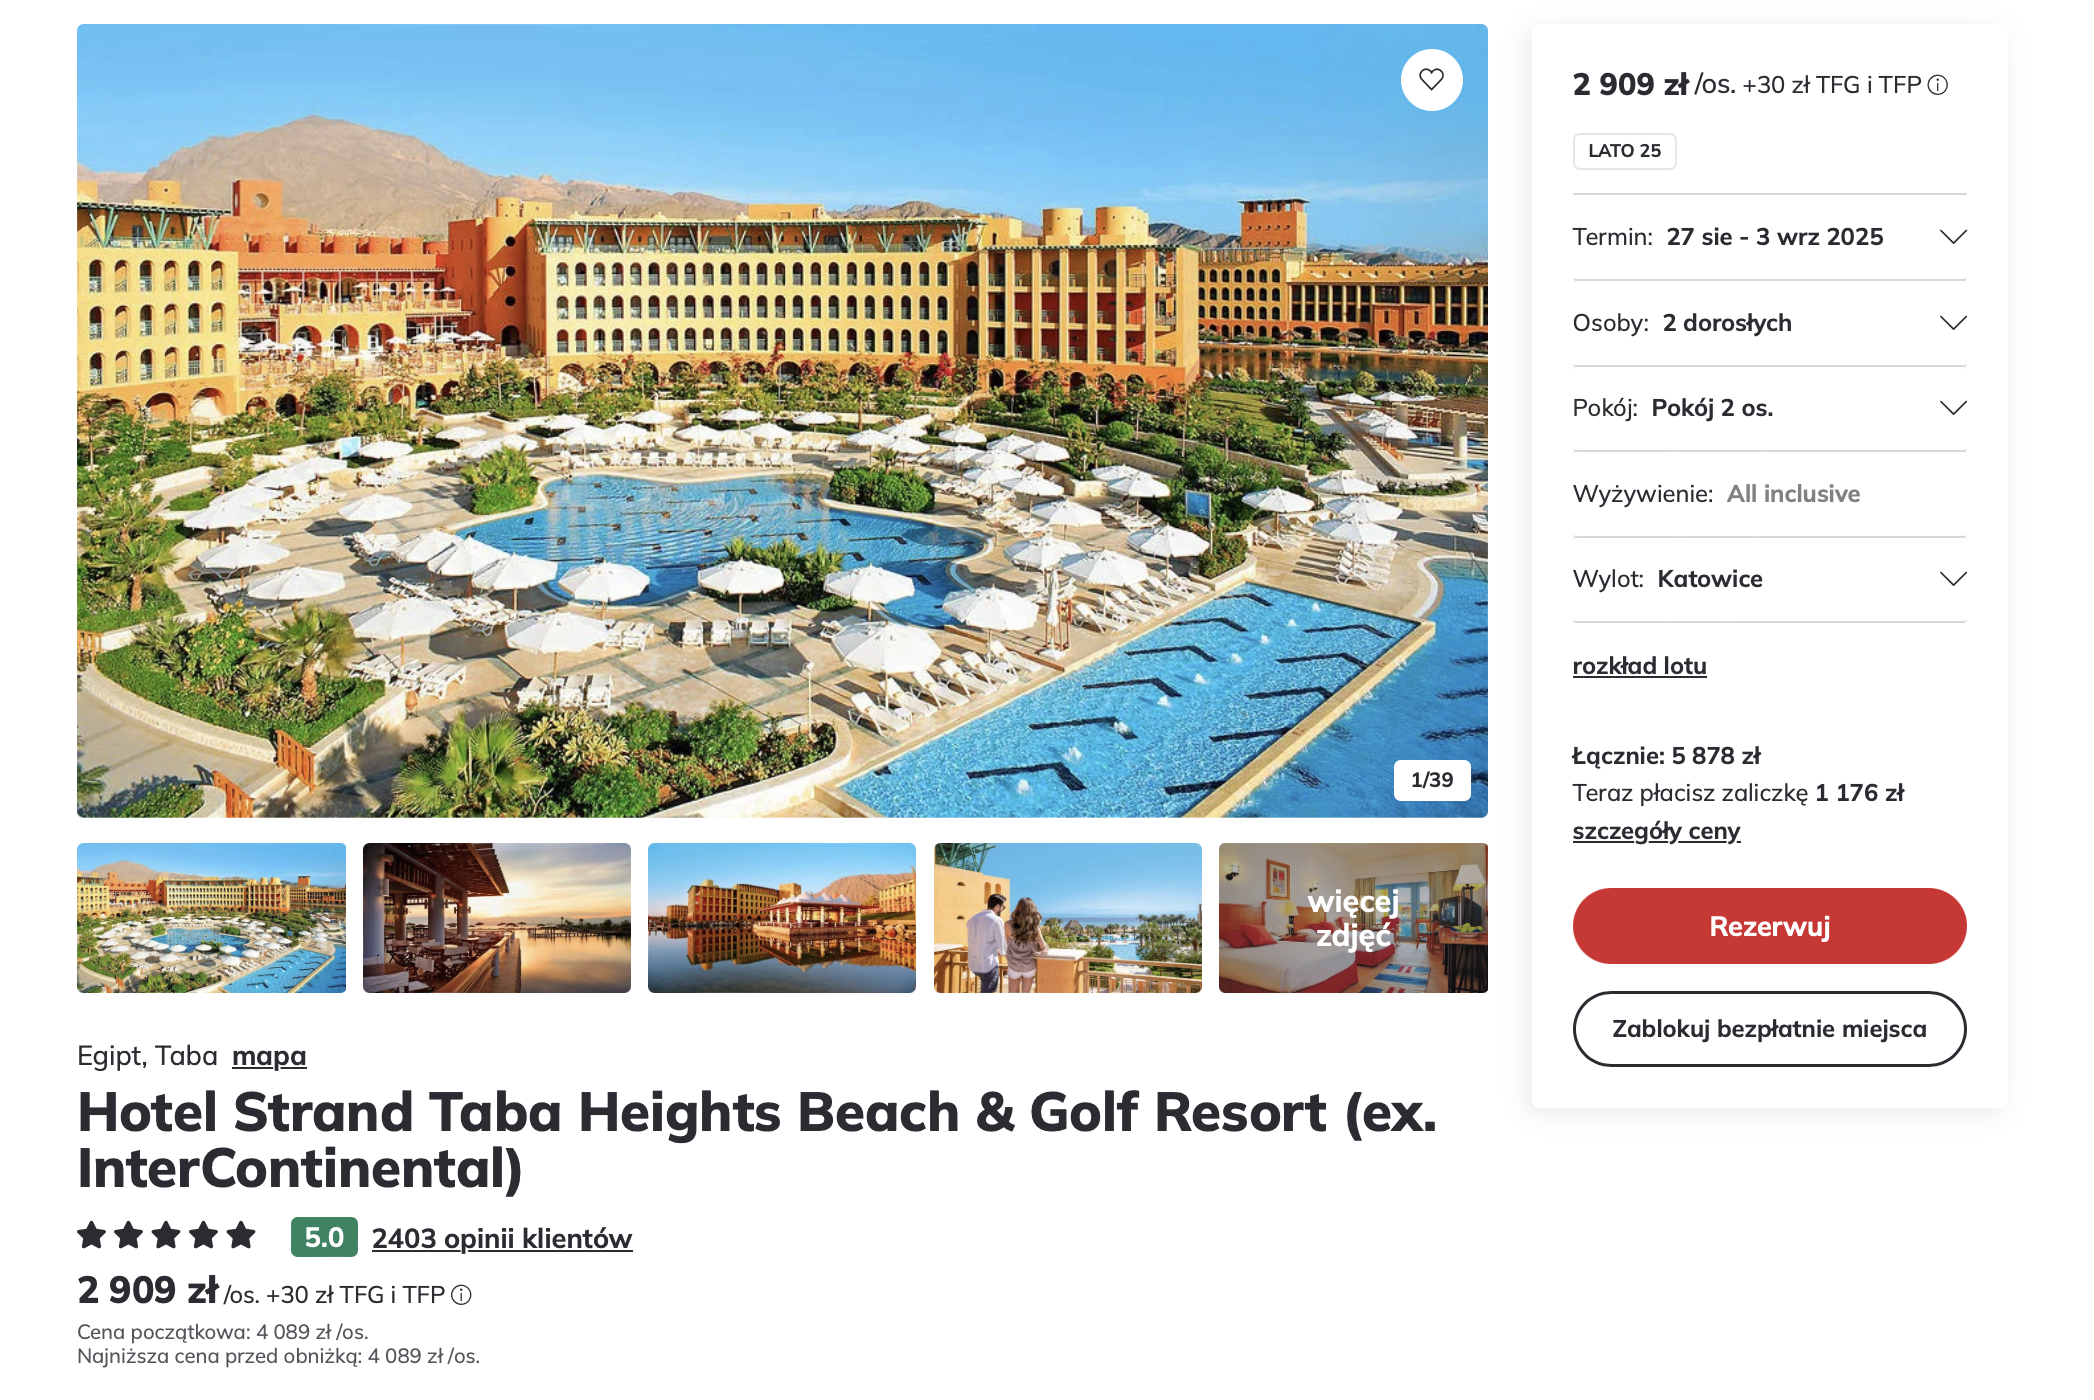Add hotel to favorites with heart icon
The width and height of the screenshot is (2094, 1400).
point(1431,80)
